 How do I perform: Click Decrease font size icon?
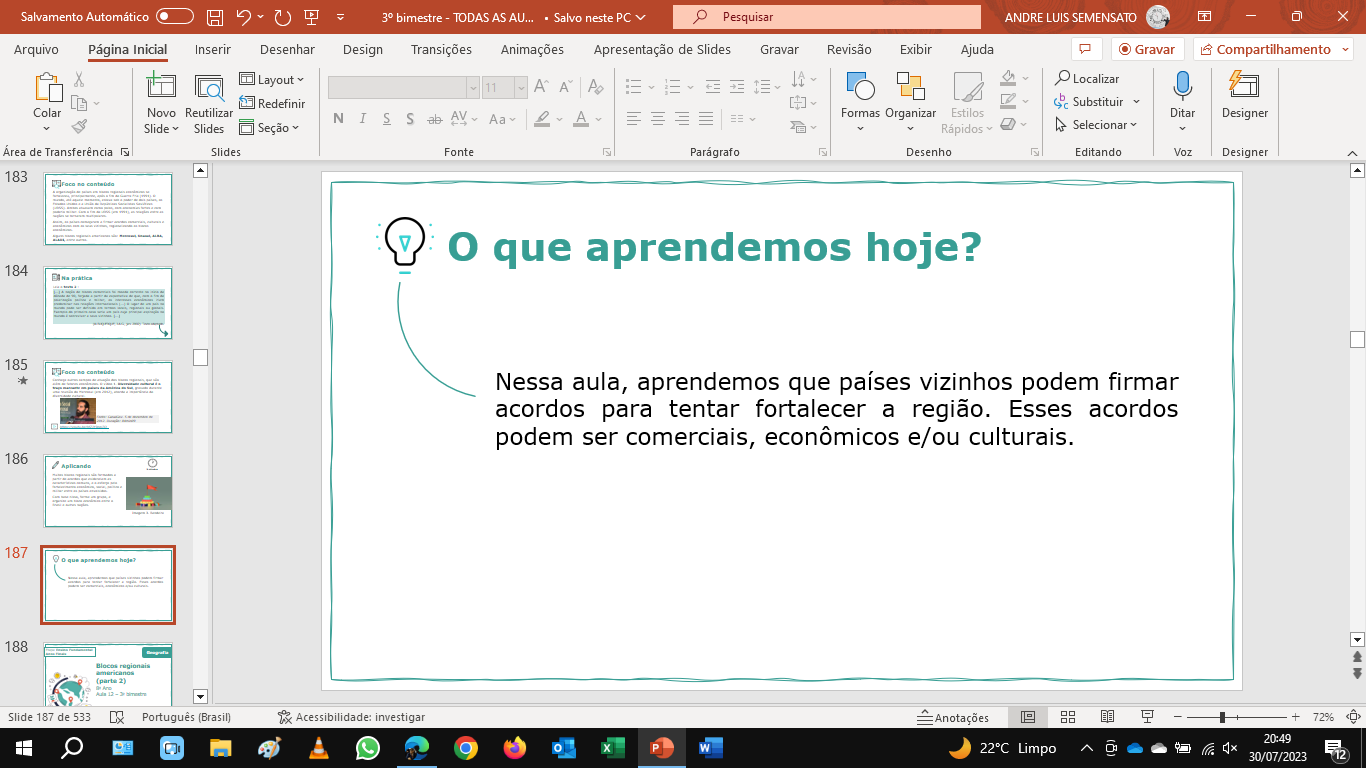pyautogui.click(x=566, y=88)
